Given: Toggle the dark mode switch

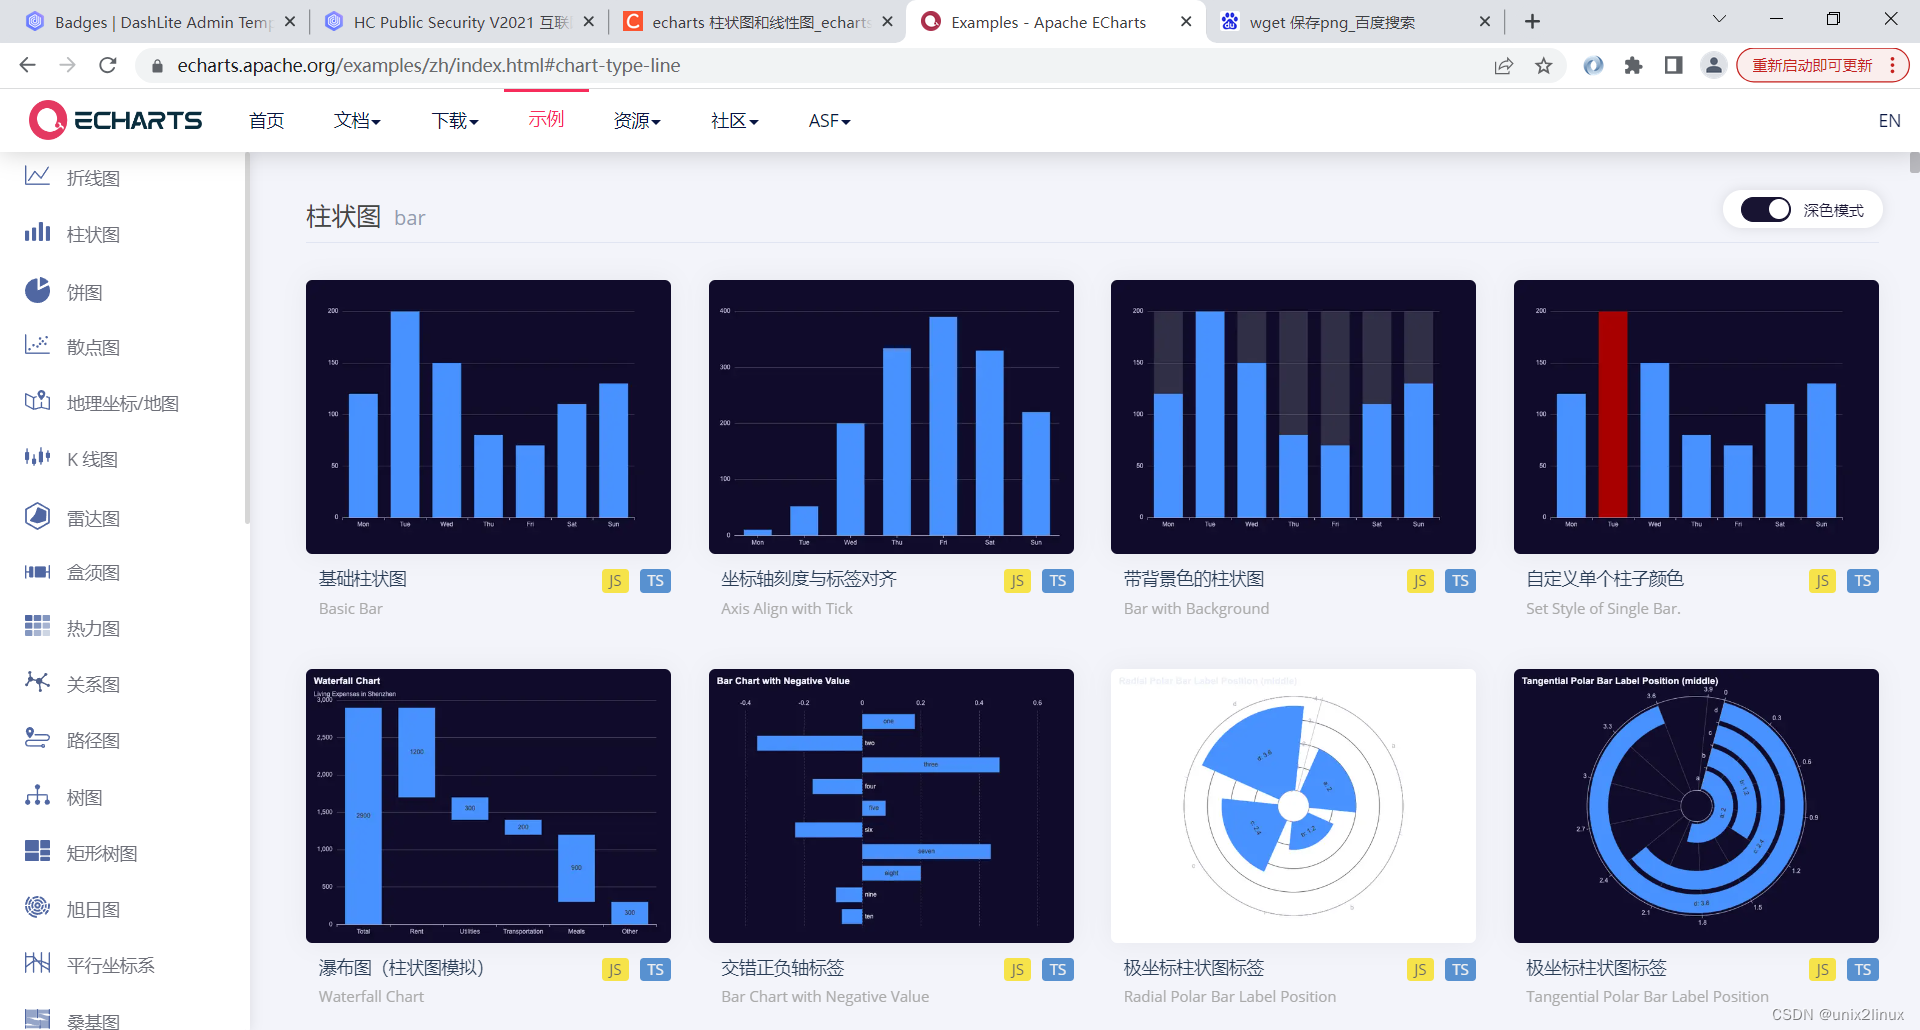Looking at the screenshot, I should [1766, 210].
